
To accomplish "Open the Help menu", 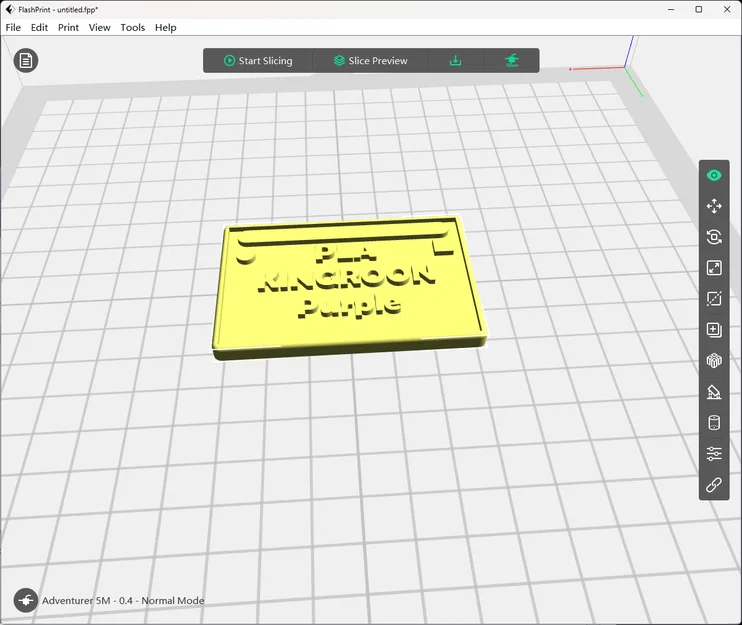I will [x=166, y=27].
